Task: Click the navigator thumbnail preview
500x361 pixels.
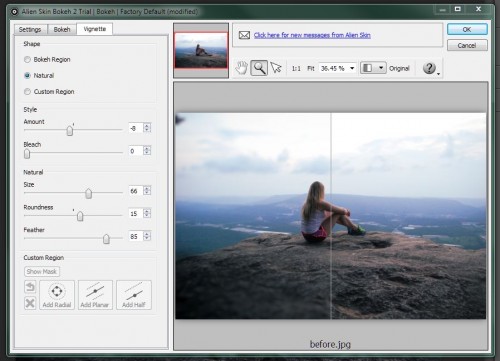Action: tap(201, 51)
